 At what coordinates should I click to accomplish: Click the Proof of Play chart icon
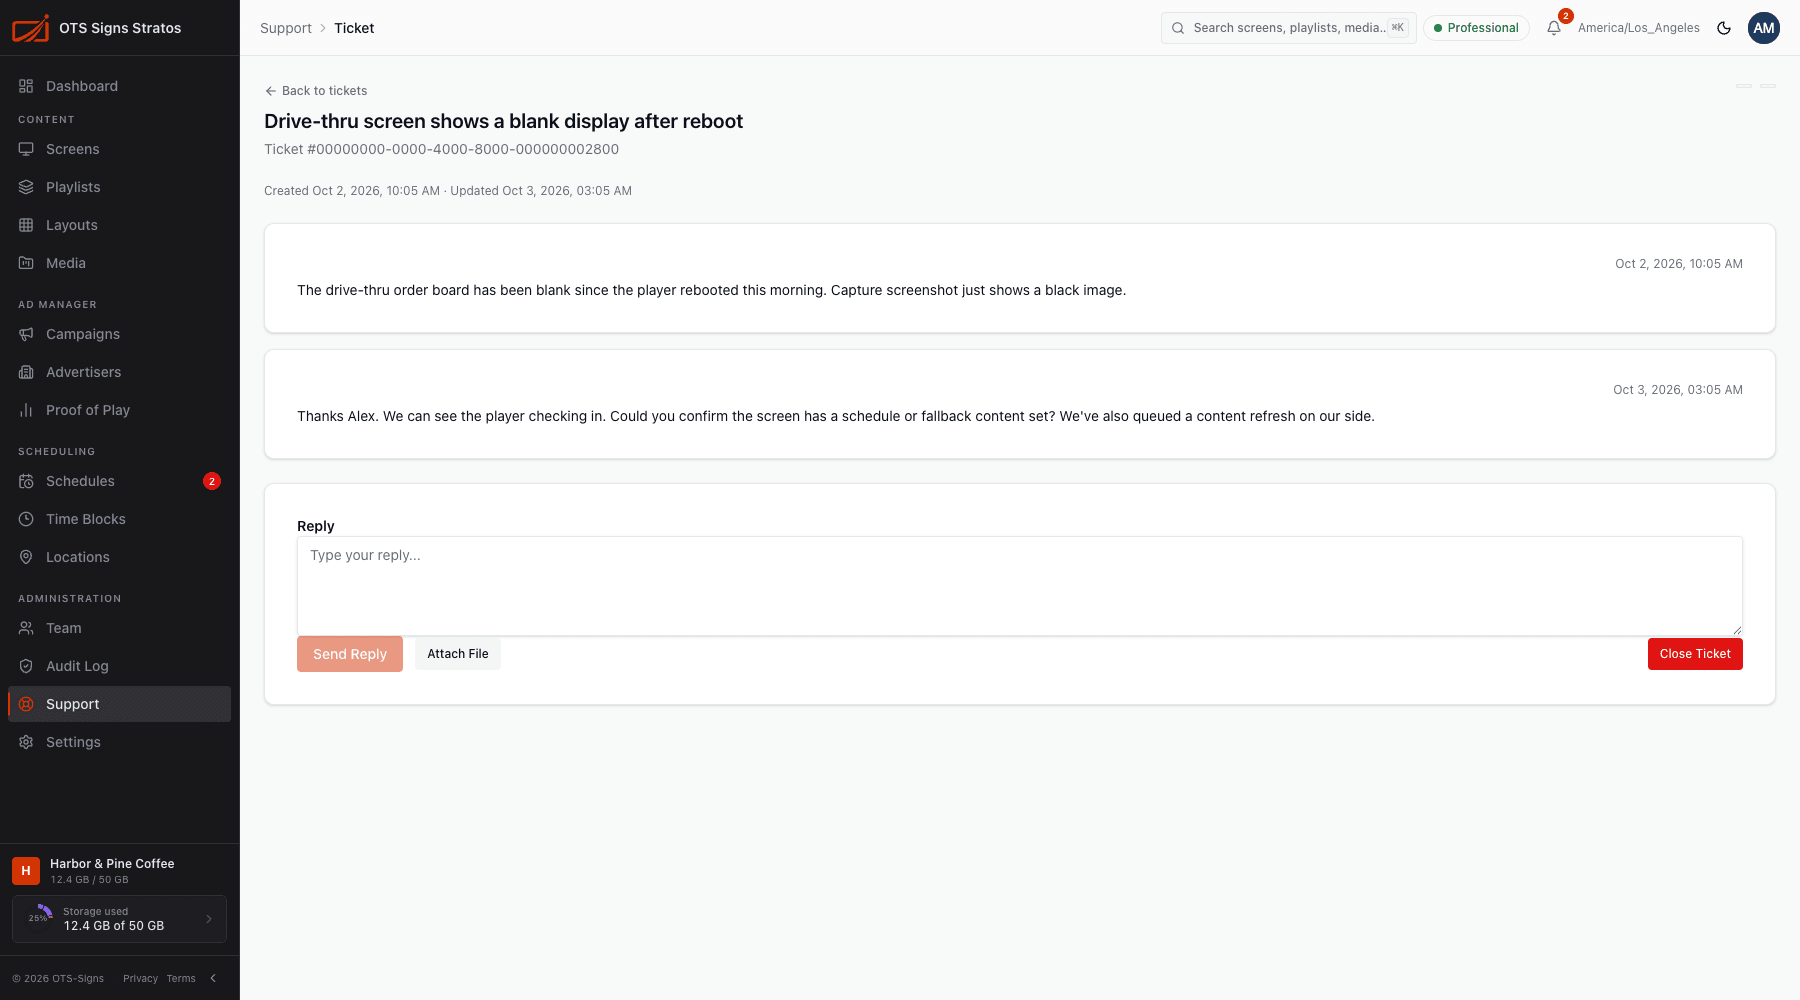tap(26, 410)
